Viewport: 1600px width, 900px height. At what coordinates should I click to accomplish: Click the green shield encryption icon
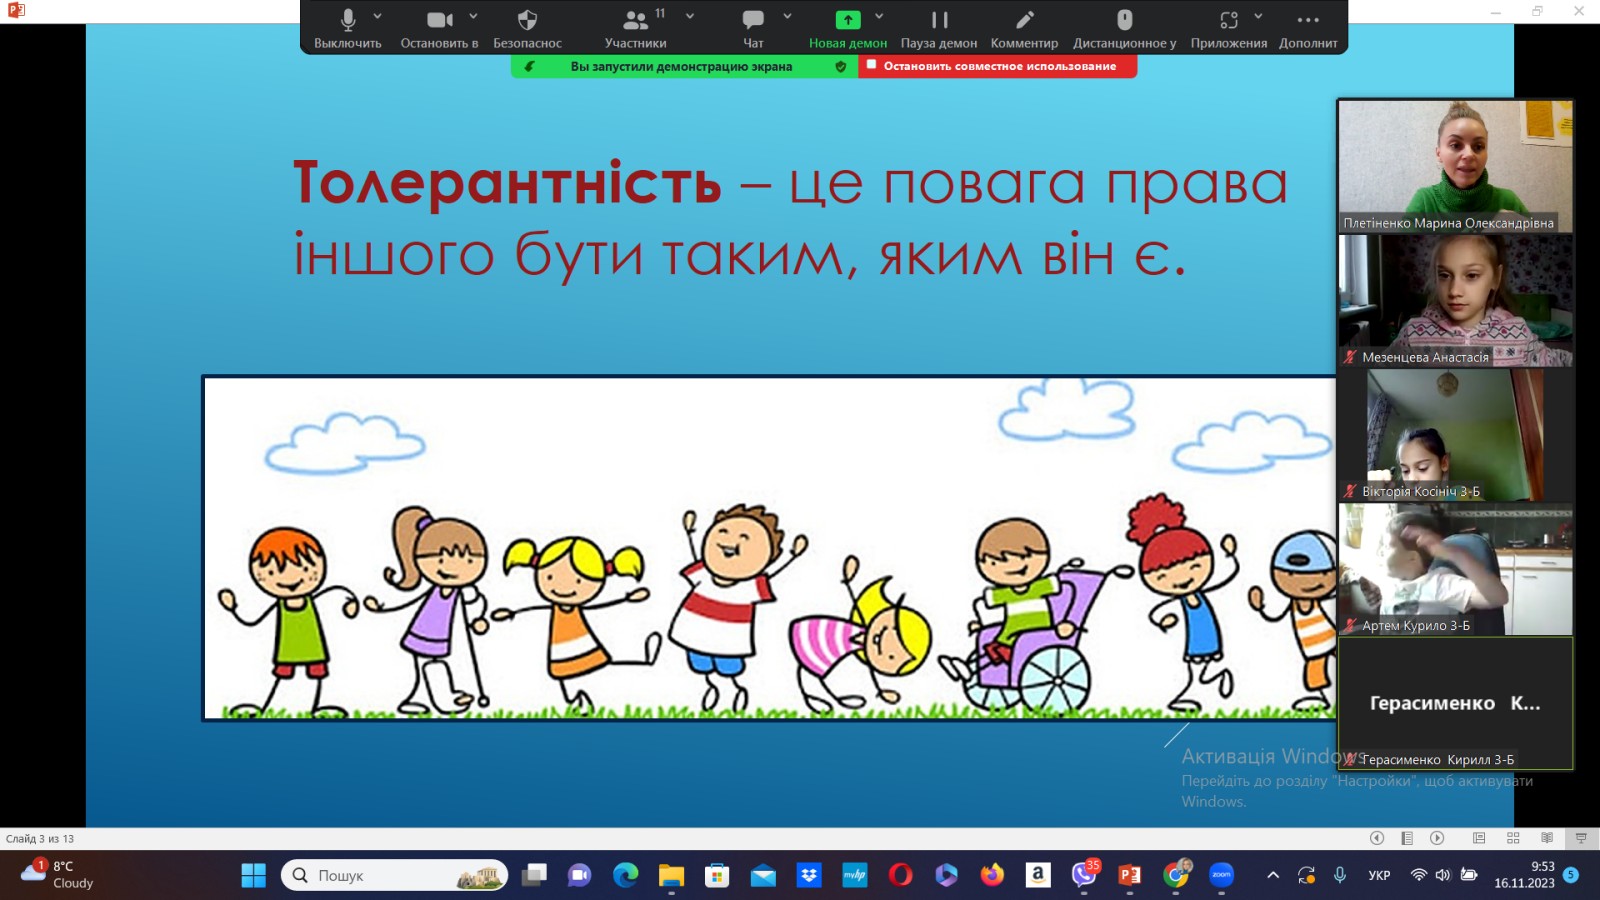coord(840,66)
